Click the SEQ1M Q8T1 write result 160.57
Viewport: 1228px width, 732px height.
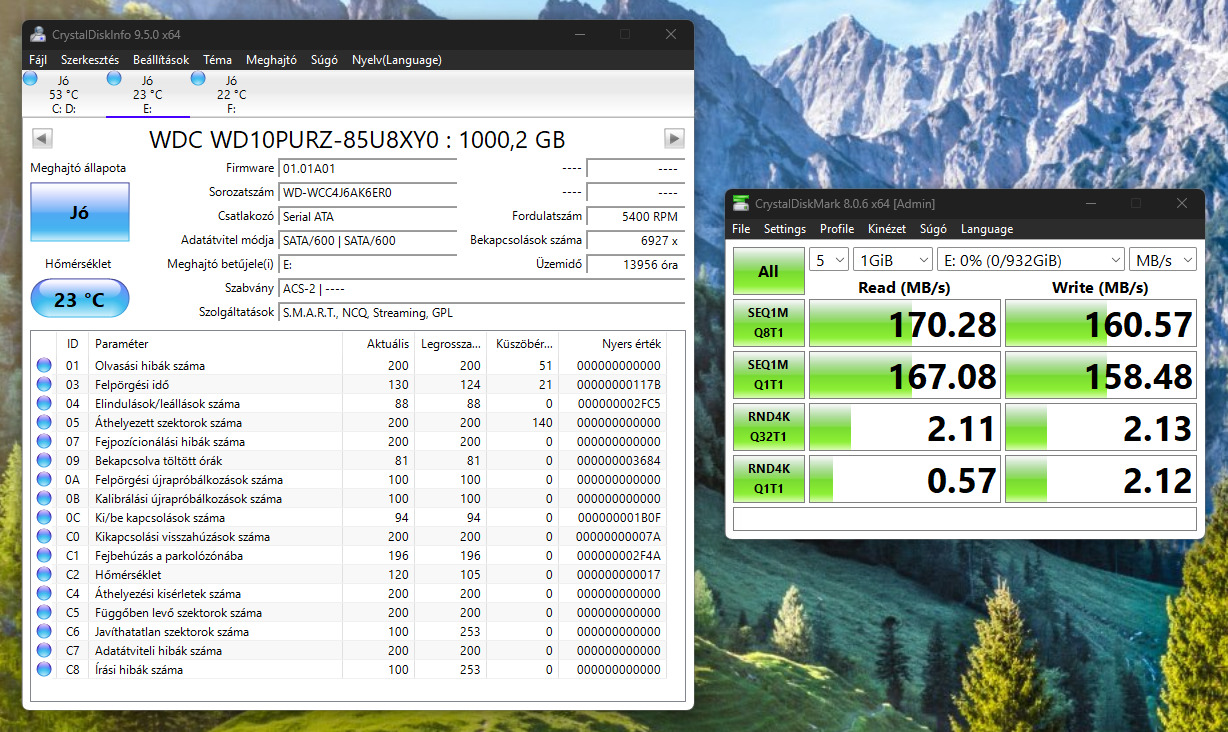1100,323
